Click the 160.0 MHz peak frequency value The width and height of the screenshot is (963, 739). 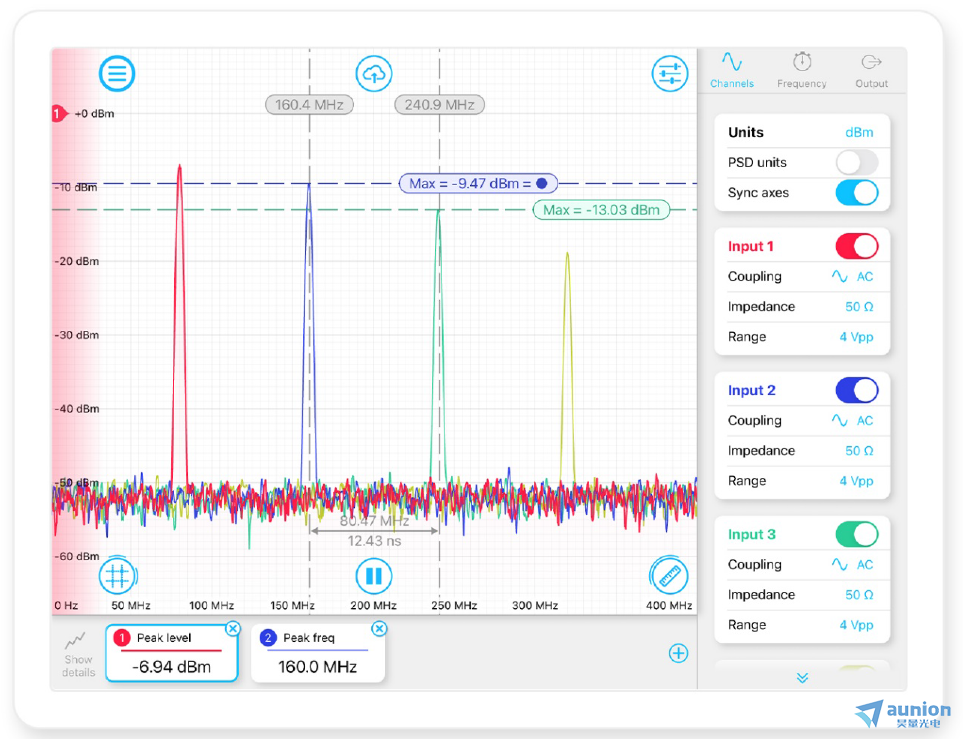tap(318, 667)
